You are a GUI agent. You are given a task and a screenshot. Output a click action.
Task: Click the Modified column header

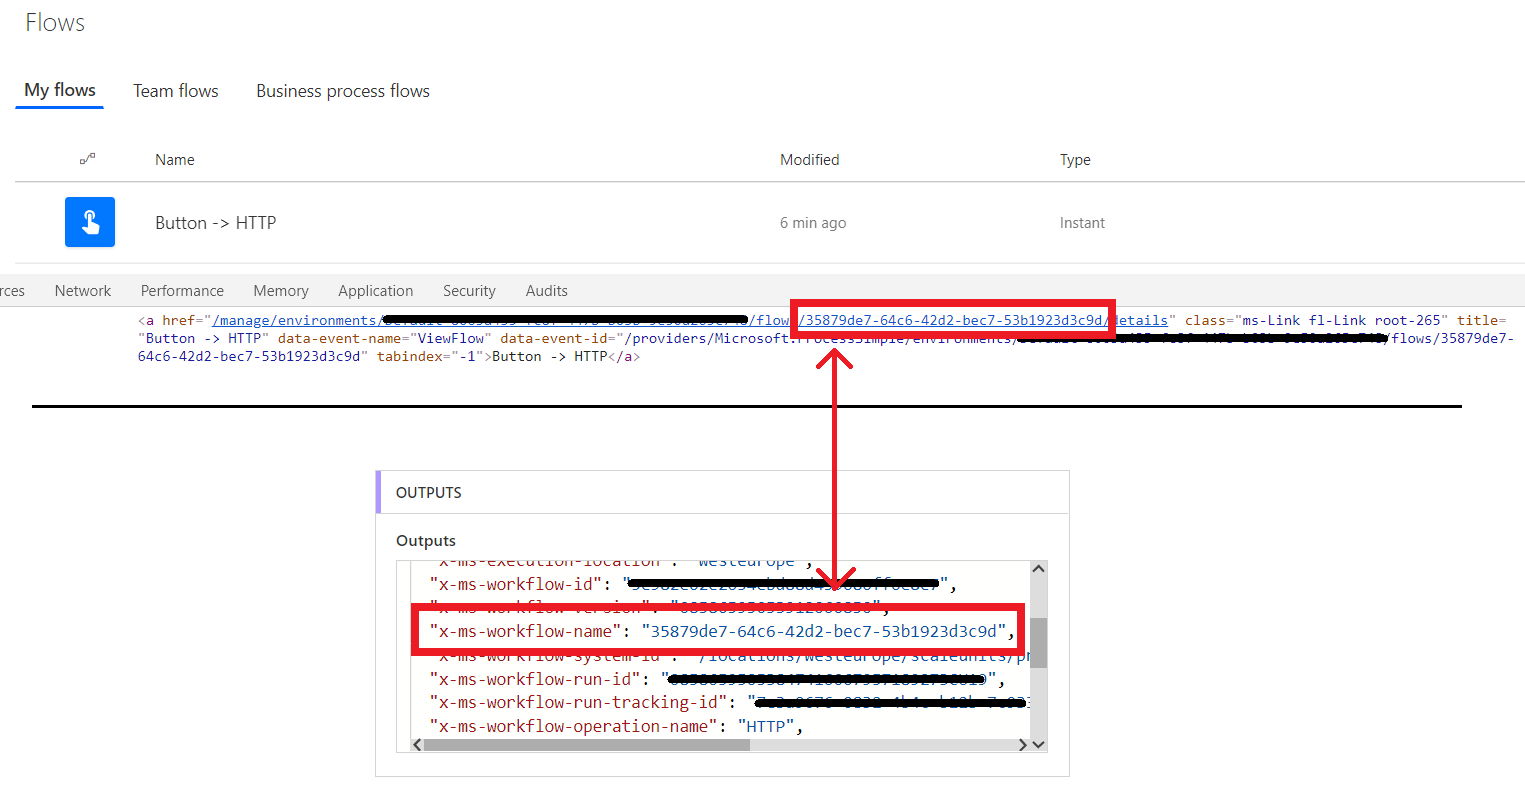tap(810, 159)
